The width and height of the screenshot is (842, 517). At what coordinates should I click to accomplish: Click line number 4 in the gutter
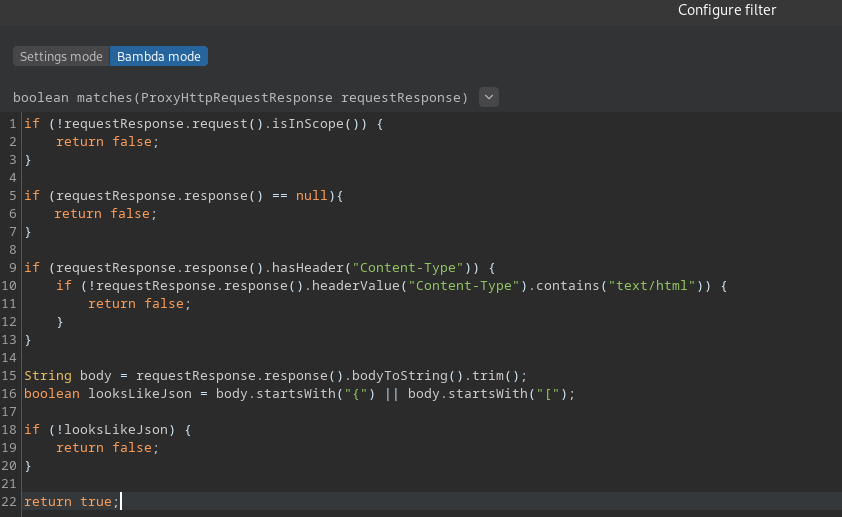pos(12,178)
